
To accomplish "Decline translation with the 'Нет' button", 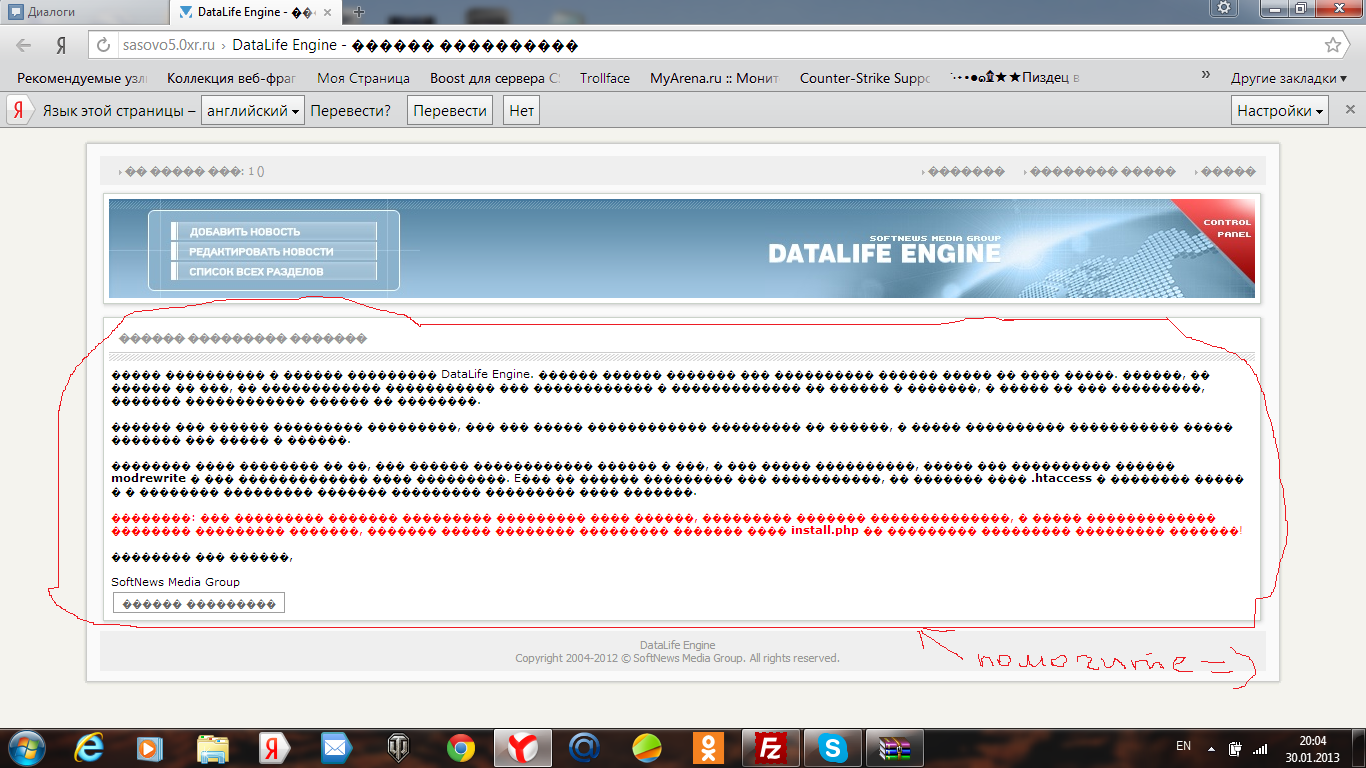I will point(521,110).
